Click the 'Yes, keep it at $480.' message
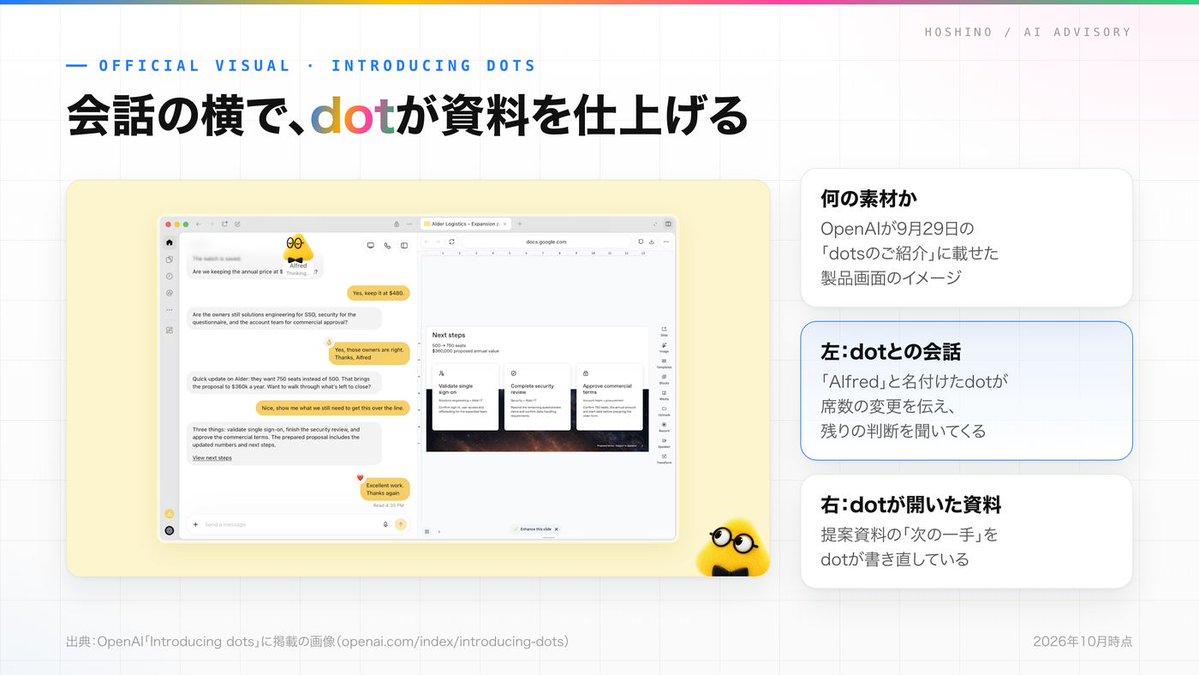This screenshot has width=1199, height=675. (x=378, y=293)
